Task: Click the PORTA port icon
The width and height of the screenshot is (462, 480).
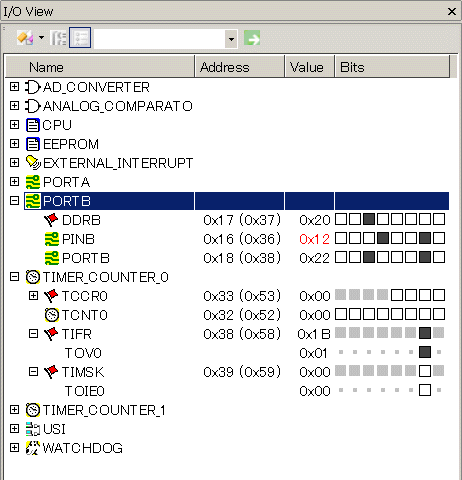Action: tap(33, 182)
